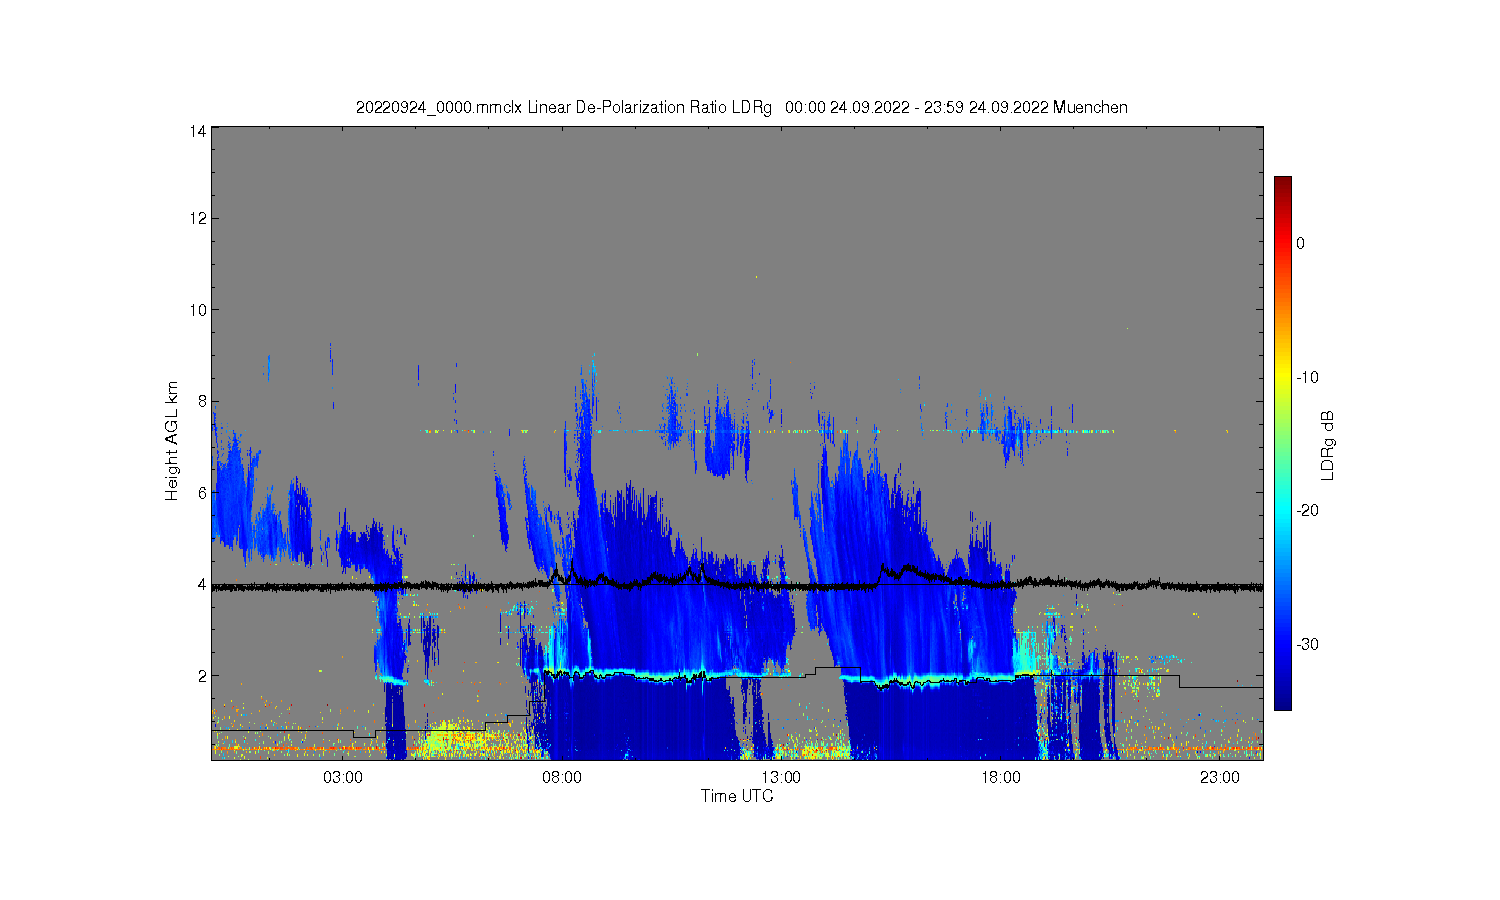Click the 'Time UTC' axis label
1500x900 pixels.
pyautogui.click(x=737, y=797)
